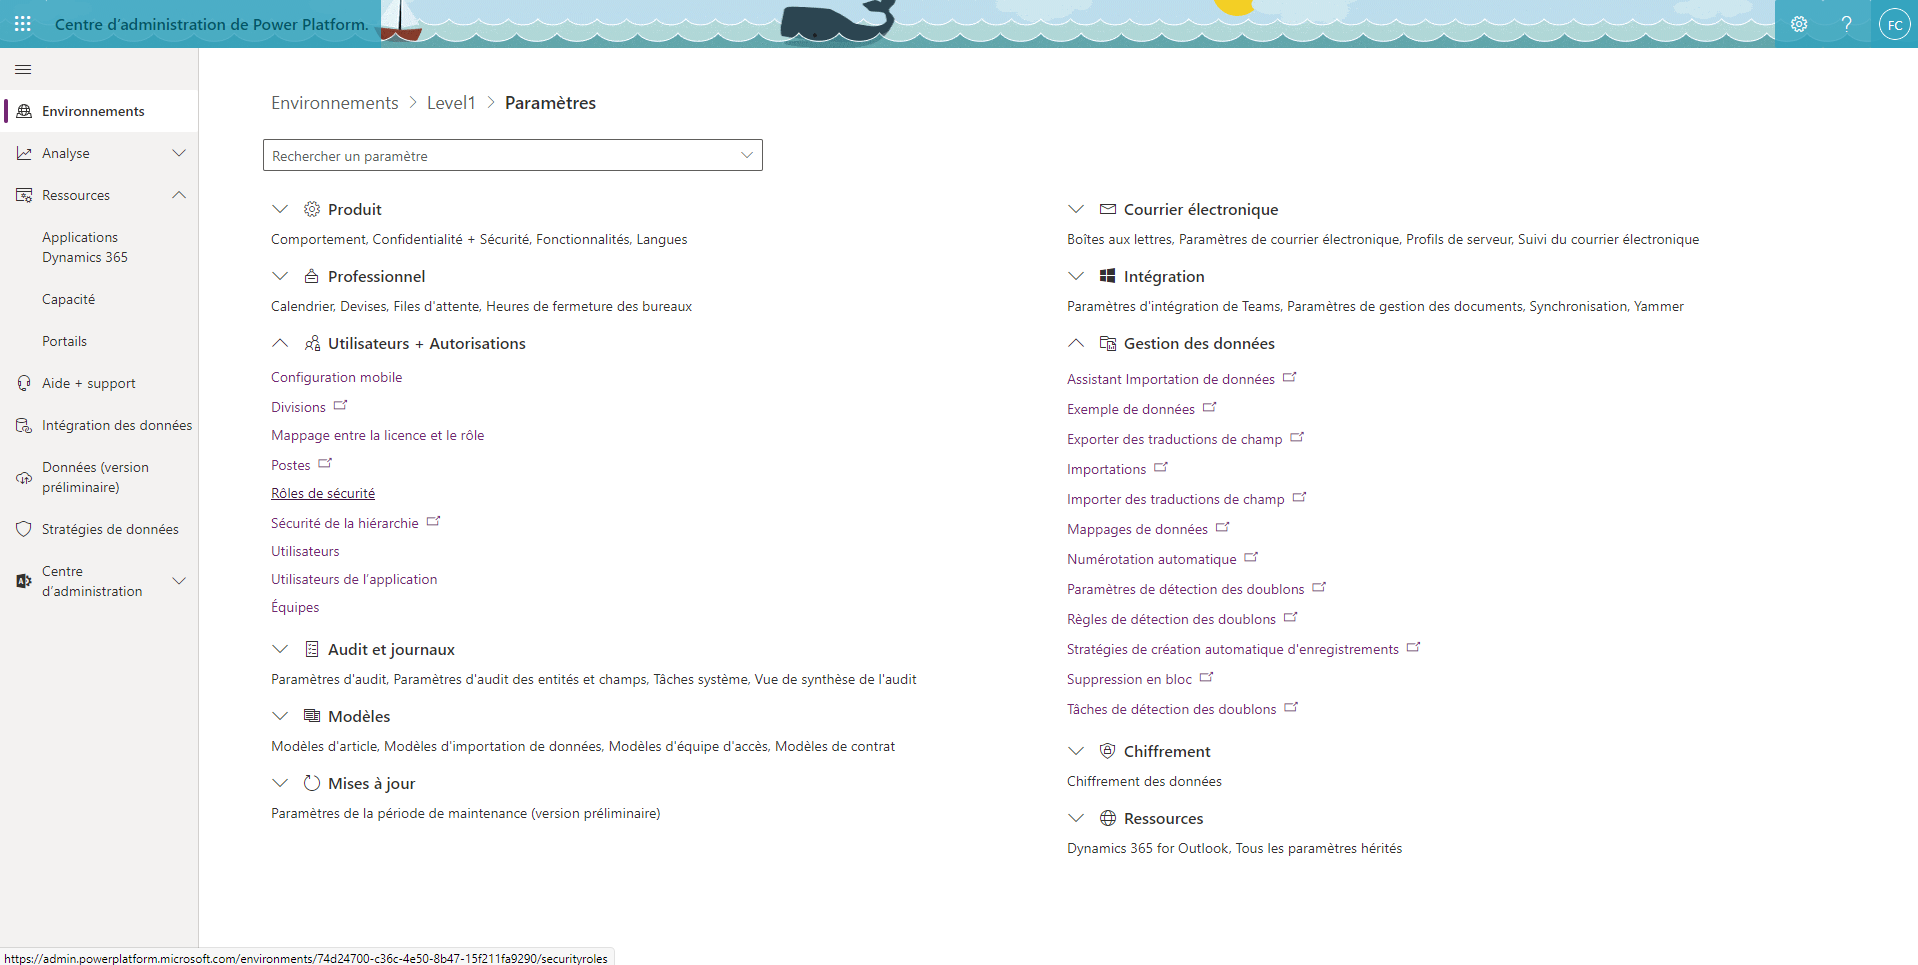Collapse the Utilisateurs + Autorisations chevron
This screenshot has width=1918, height=965.
[x=280, y=343]
